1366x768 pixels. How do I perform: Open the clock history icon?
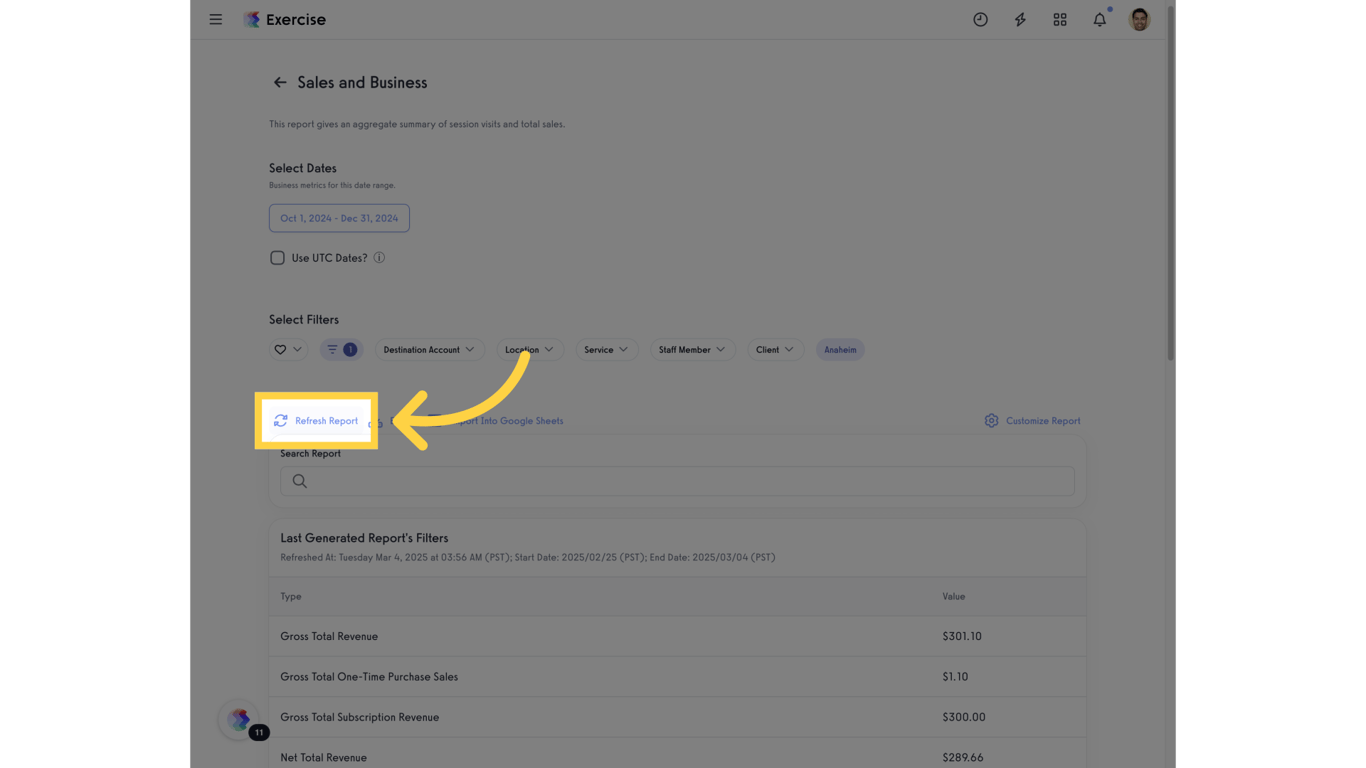click(980, 19)
